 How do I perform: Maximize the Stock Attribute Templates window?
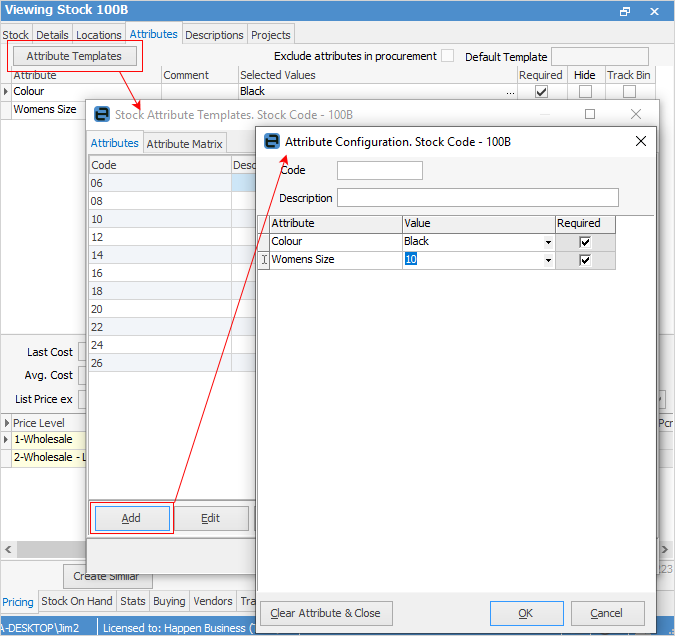tap(590, 114)
